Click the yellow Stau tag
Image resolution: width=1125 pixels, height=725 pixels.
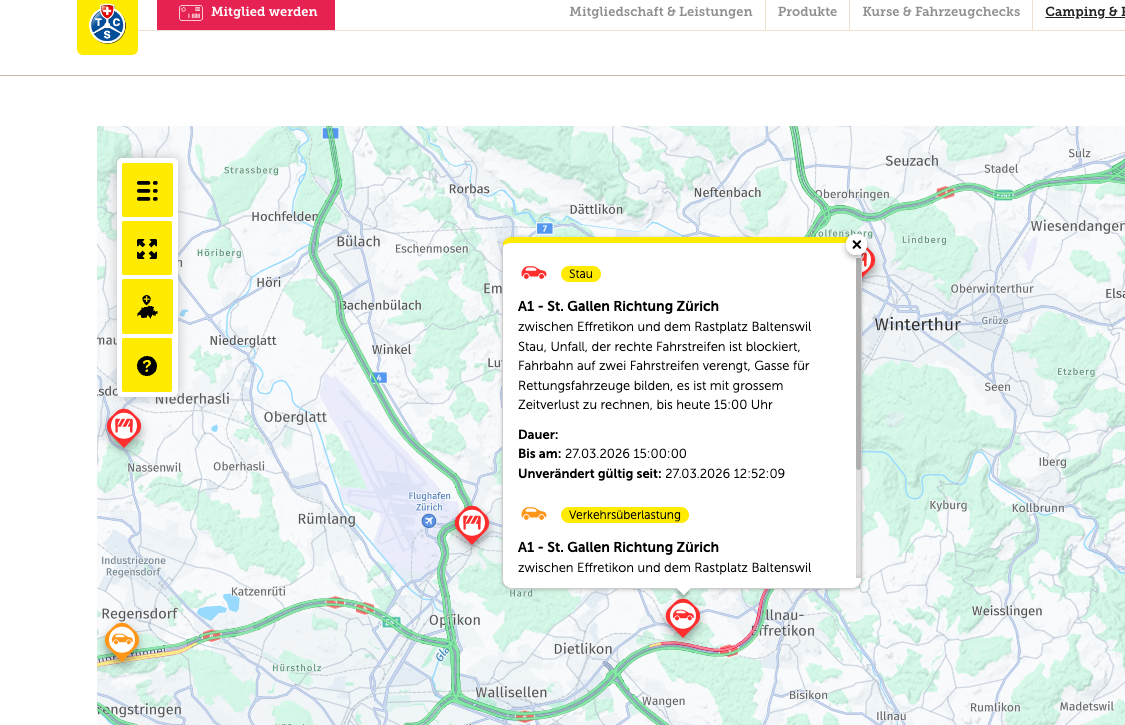[581, 274]
